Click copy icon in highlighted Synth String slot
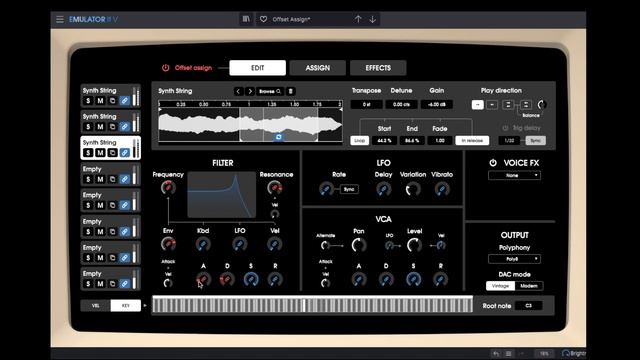Image resolution: width=640 pixels, height=360 pixels. coord(113,153)
